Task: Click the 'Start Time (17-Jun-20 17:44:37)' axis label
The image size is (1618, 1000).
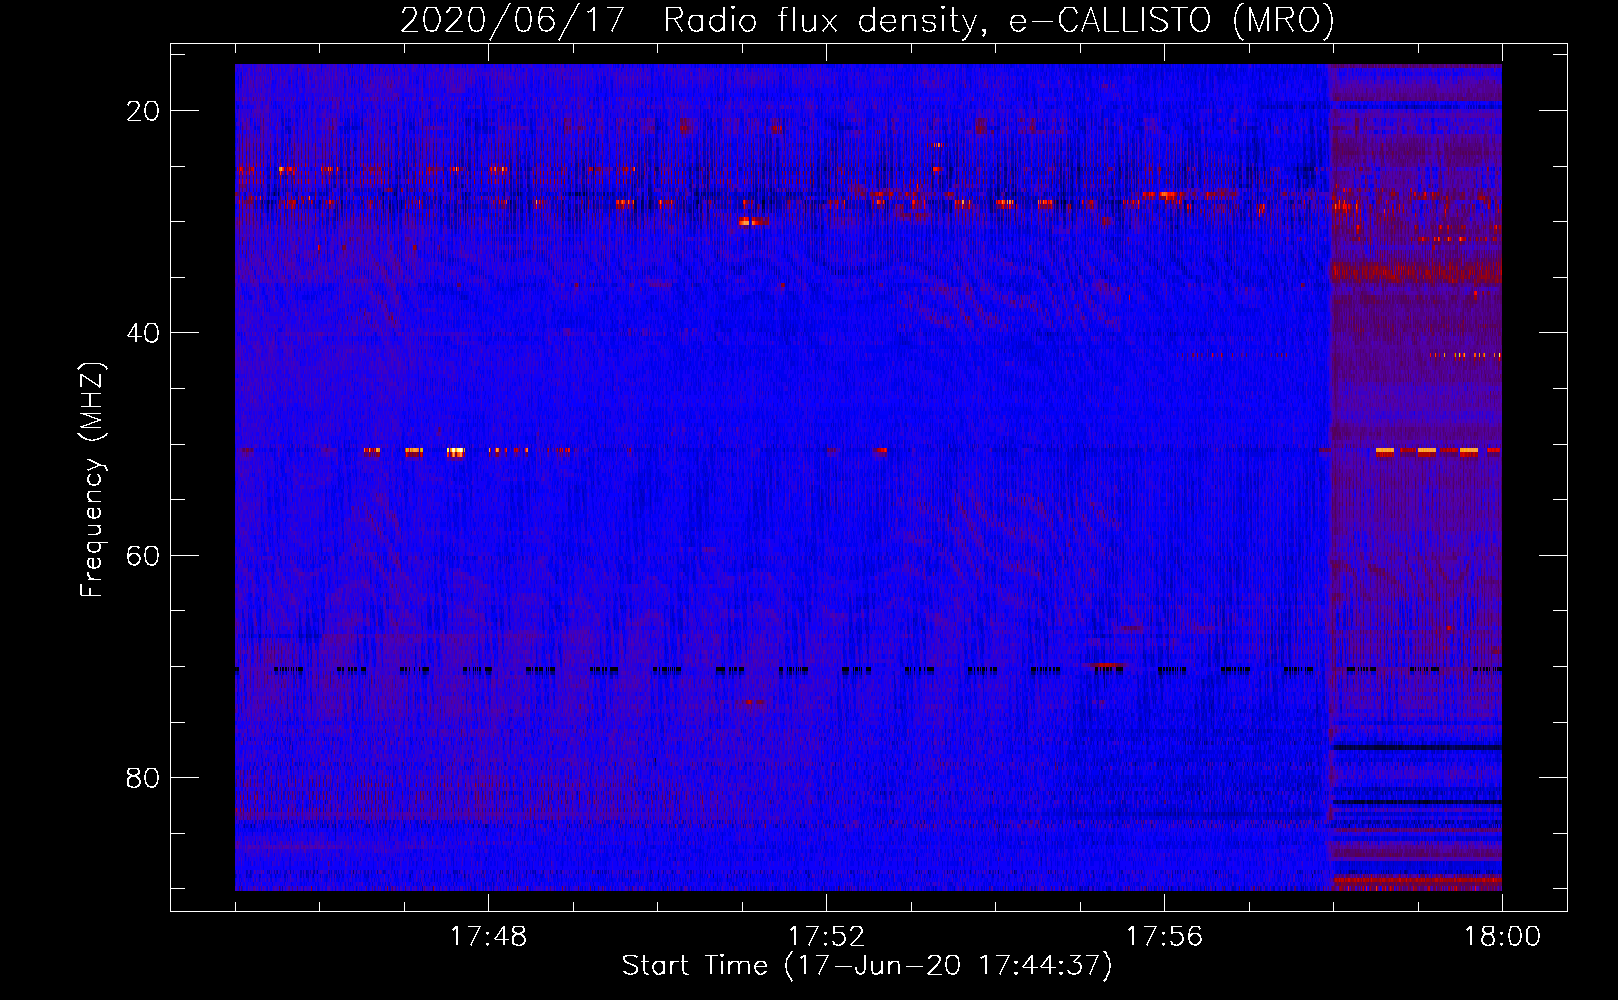Action: pos(867,966)
